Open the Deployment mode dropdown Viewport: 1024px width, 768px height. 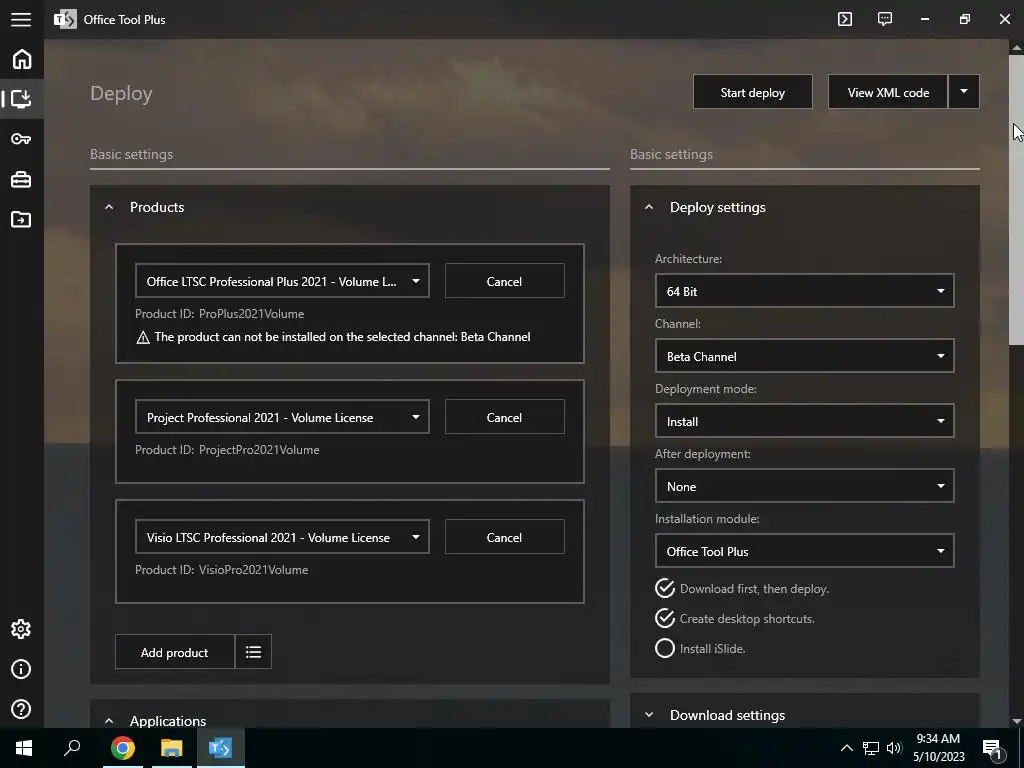(x=805, y=421)
